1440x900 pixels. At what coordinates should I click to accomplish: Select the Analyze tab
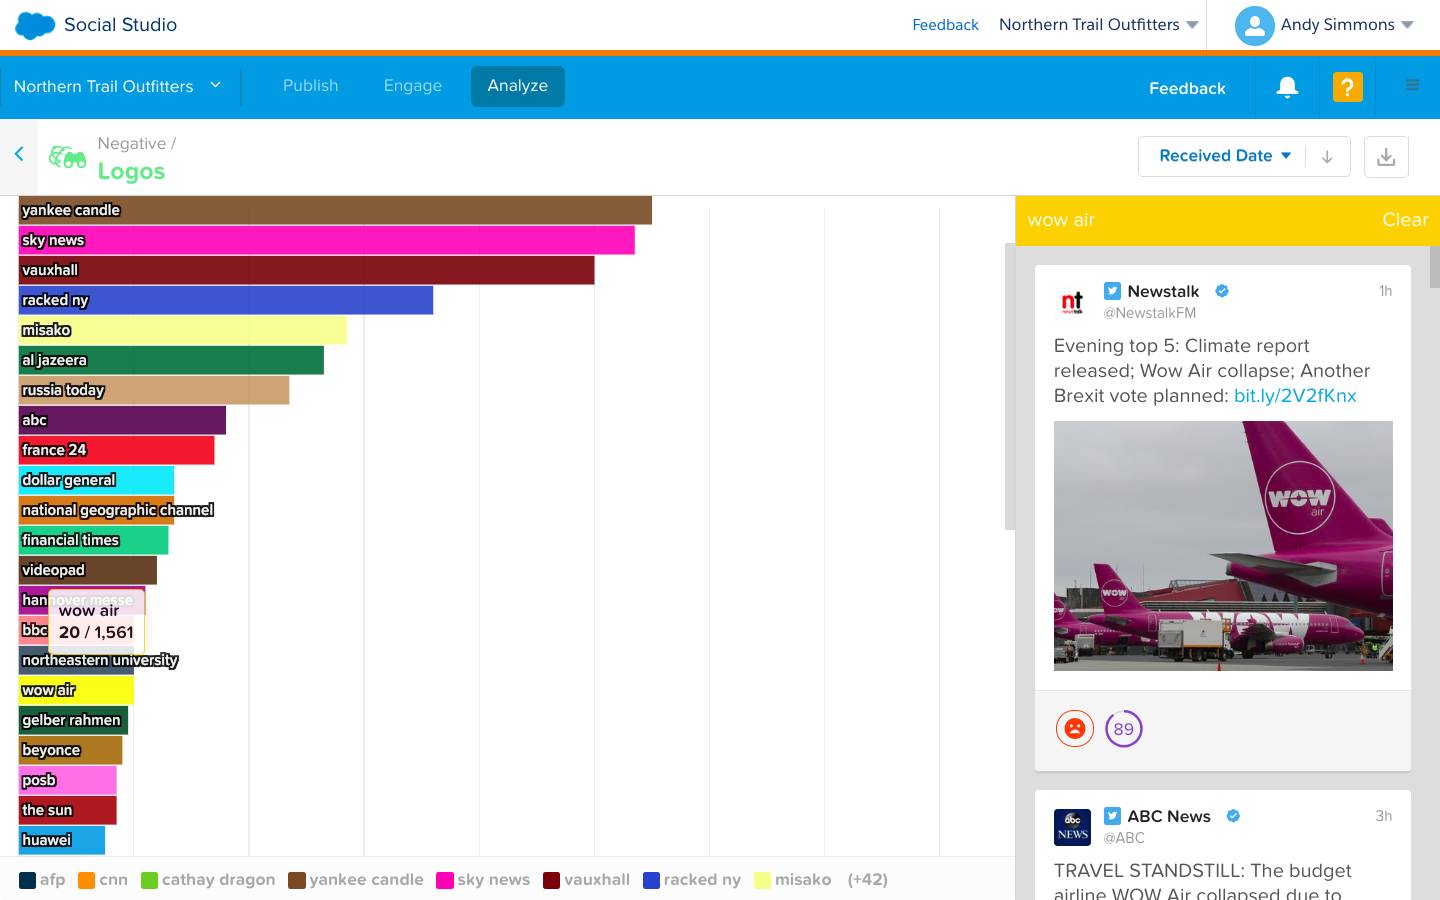coord(517,86)
